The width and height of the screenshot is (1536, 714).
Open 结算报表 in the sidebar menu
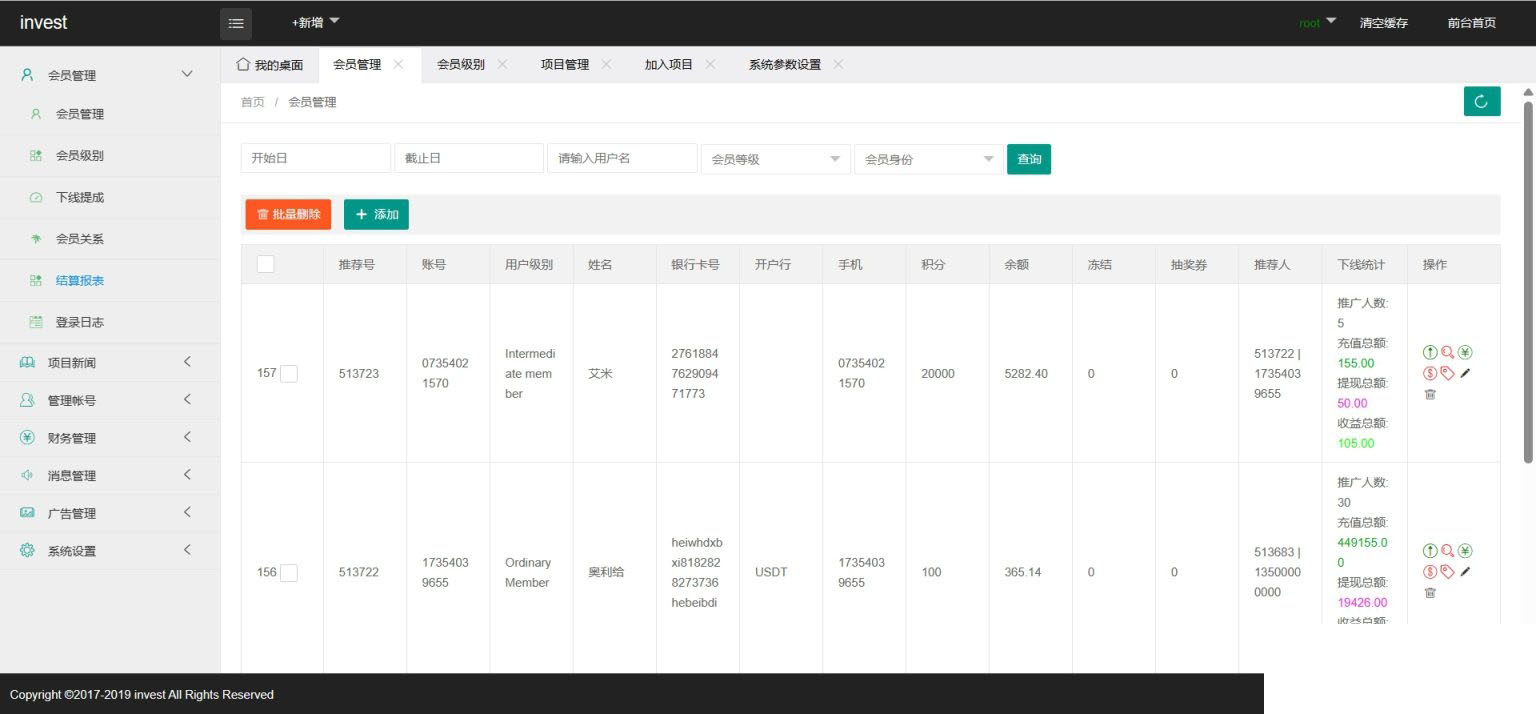tap(80, 281)
